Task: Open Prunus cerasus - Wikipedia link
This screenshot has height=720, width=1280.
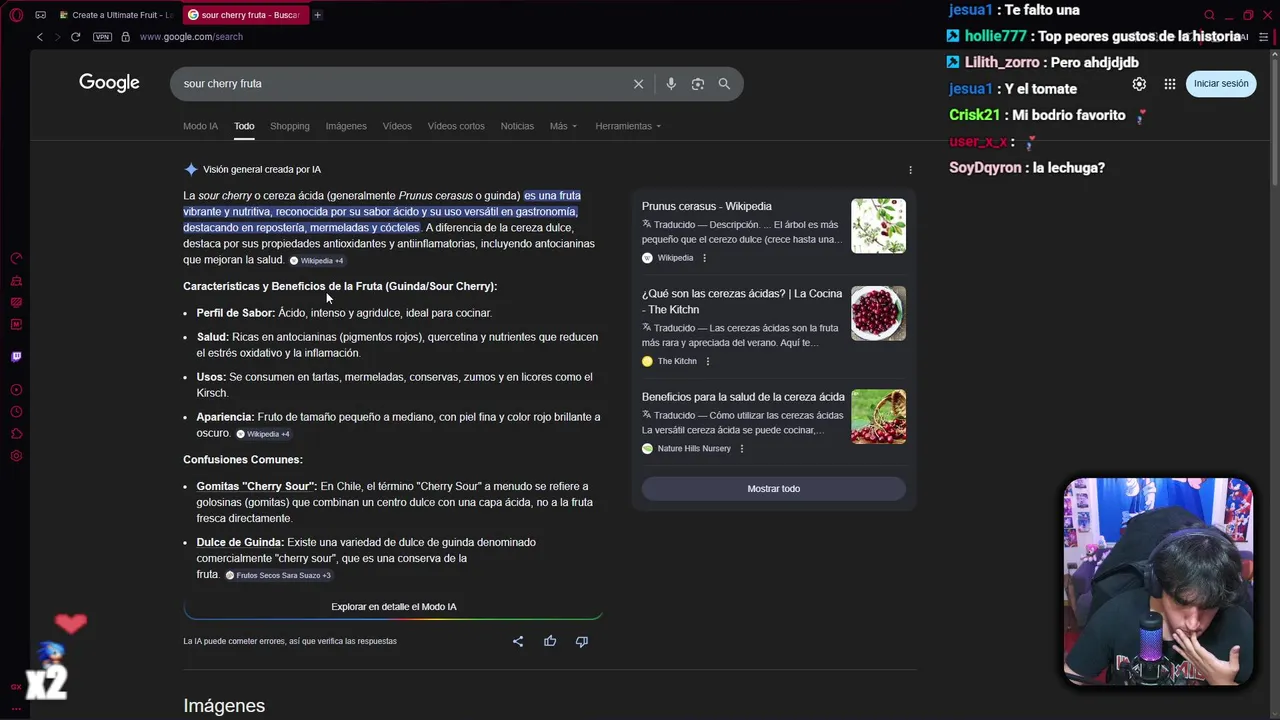Action: pyautogui.click(x=706, y=206)
